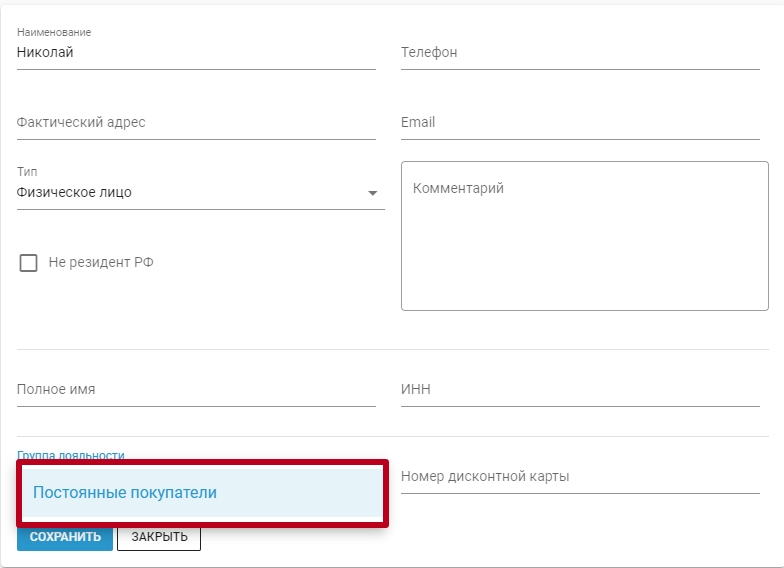Click the Комментарий placeholder text
The width and height of the screenshot is (784, 568).
[x=458, y=188]
